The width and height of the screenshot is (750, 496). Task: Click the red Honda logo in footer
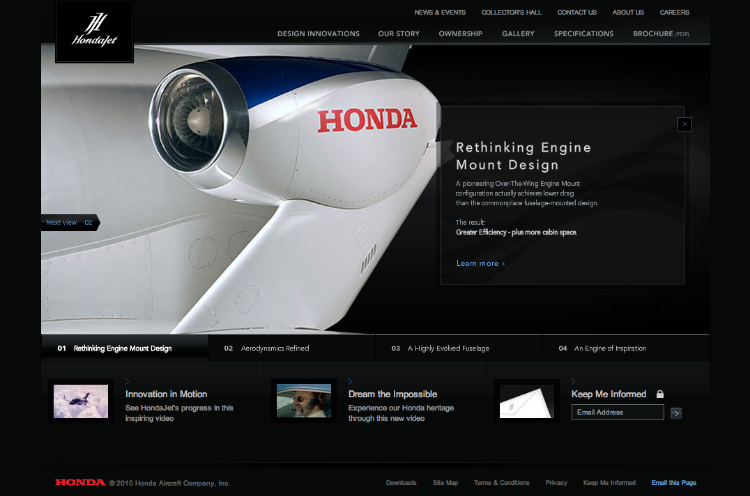[80, 482]
